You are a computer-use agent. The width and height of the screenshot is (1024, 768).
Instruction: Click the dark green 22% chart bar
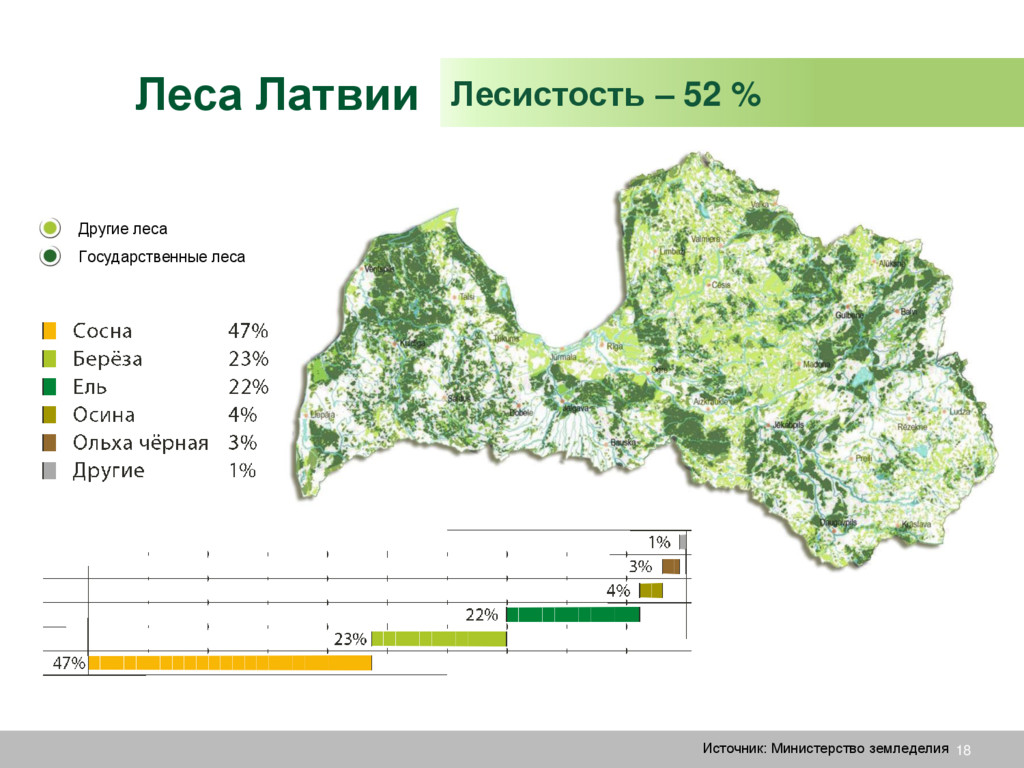[x=573, y=615]
